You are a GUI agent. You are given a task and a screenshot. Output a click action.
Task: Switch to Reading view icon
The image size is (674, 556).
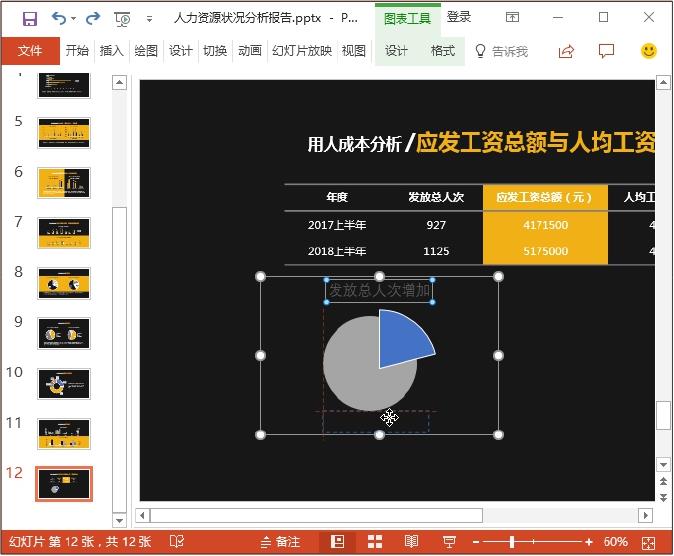coord(411,541)
